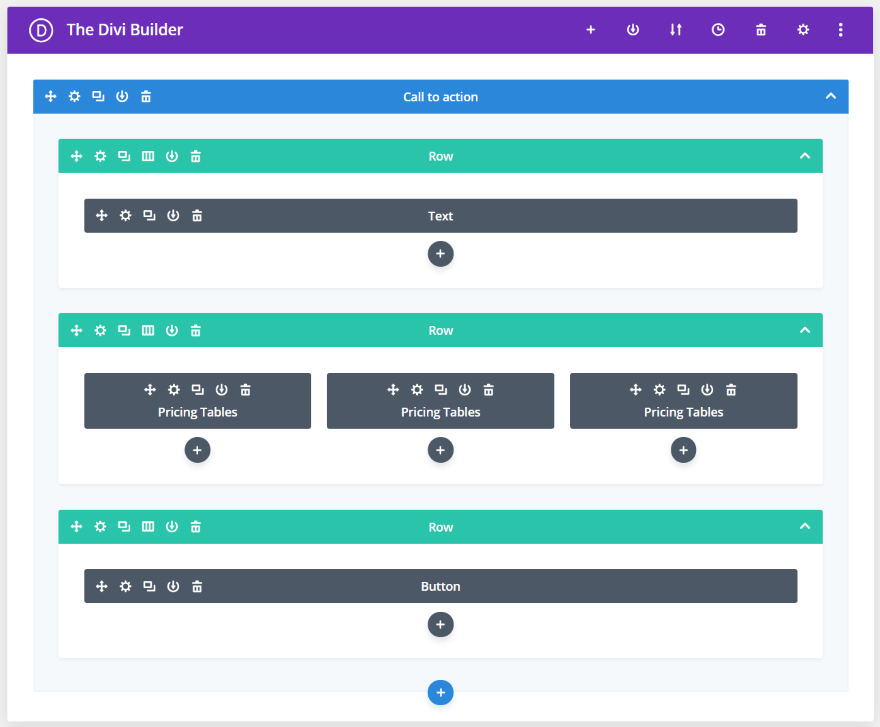Open builder history clock icon
880x727 pixels.
click(718, 30)
